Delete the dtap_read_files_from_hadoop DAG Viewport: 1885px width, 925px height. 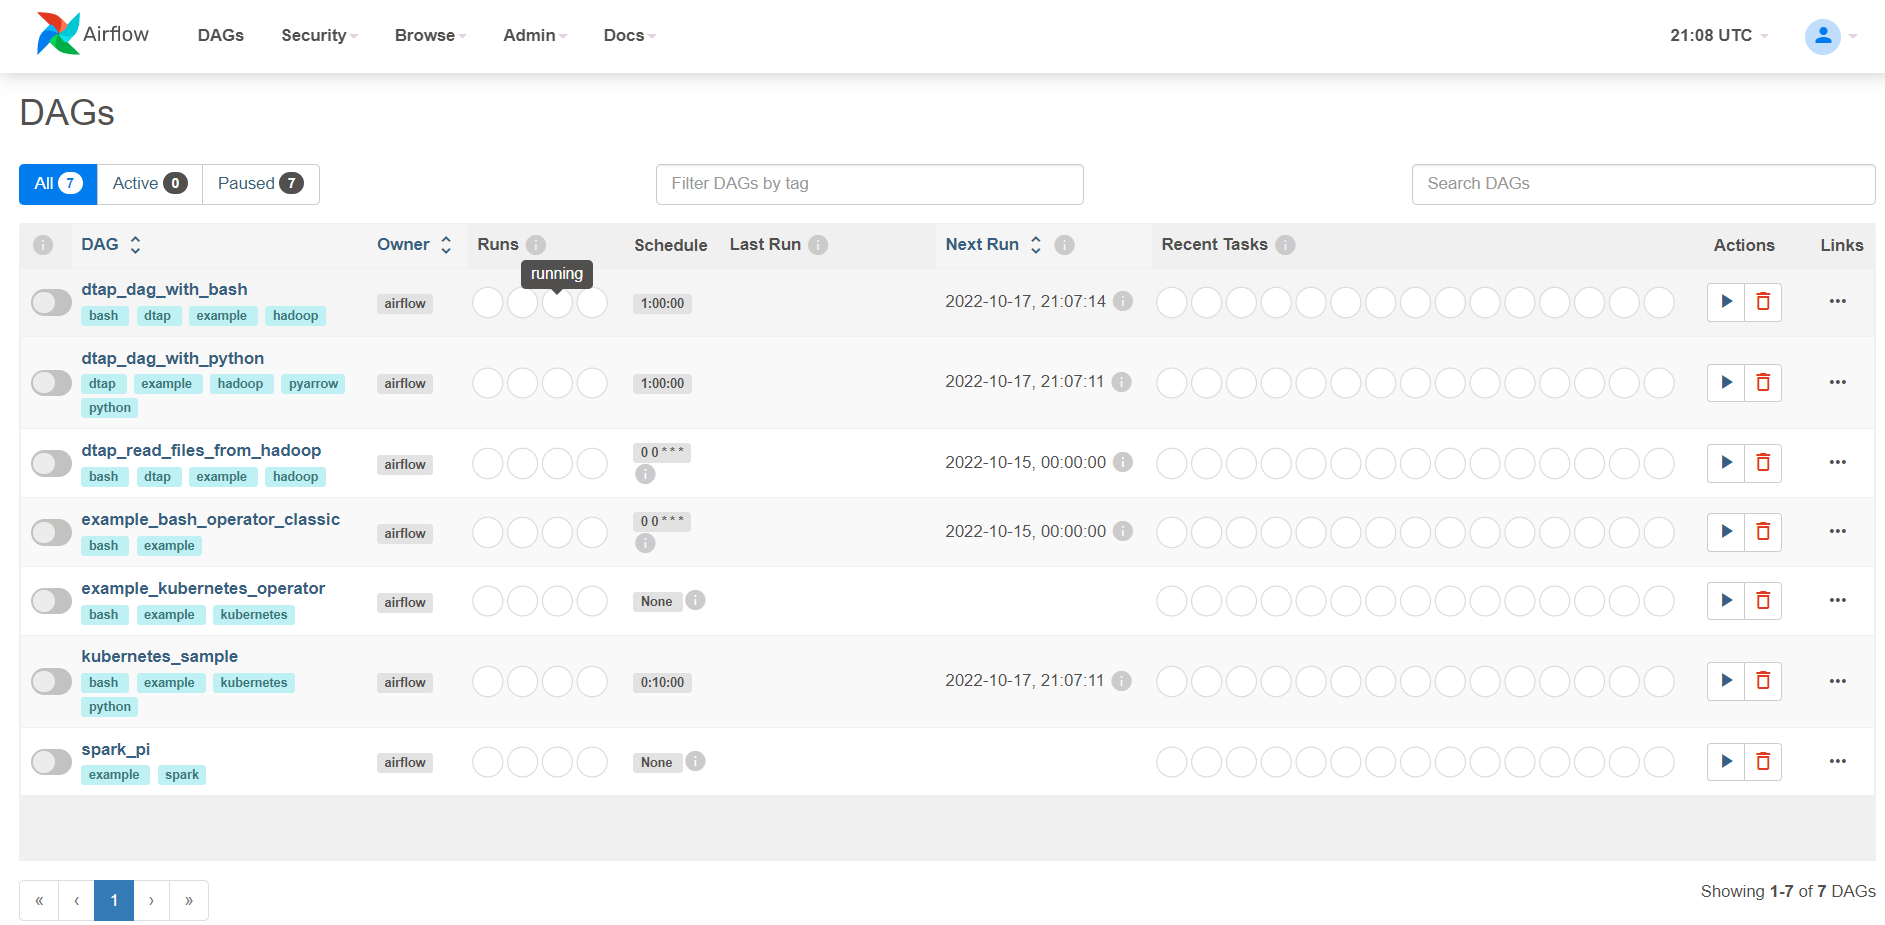[1763, 462]
